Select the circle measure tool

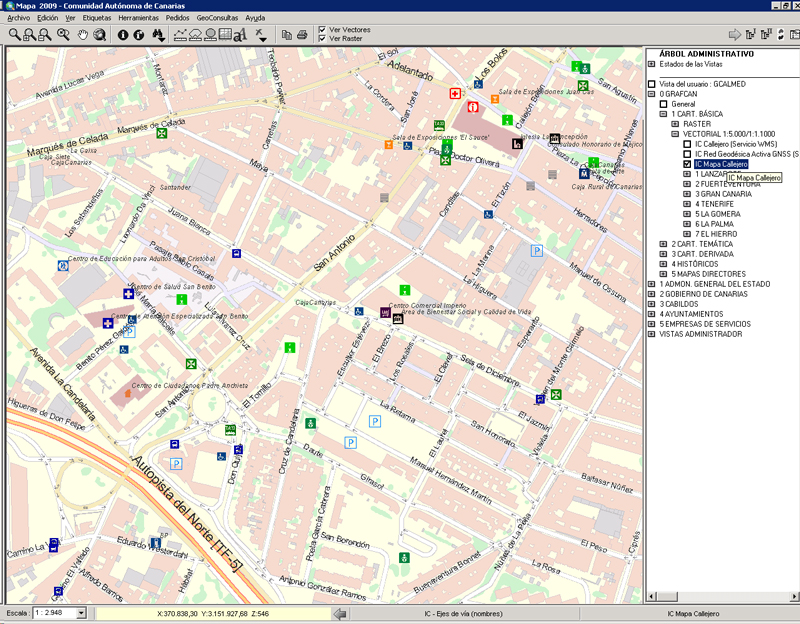(x=210, y=35)
